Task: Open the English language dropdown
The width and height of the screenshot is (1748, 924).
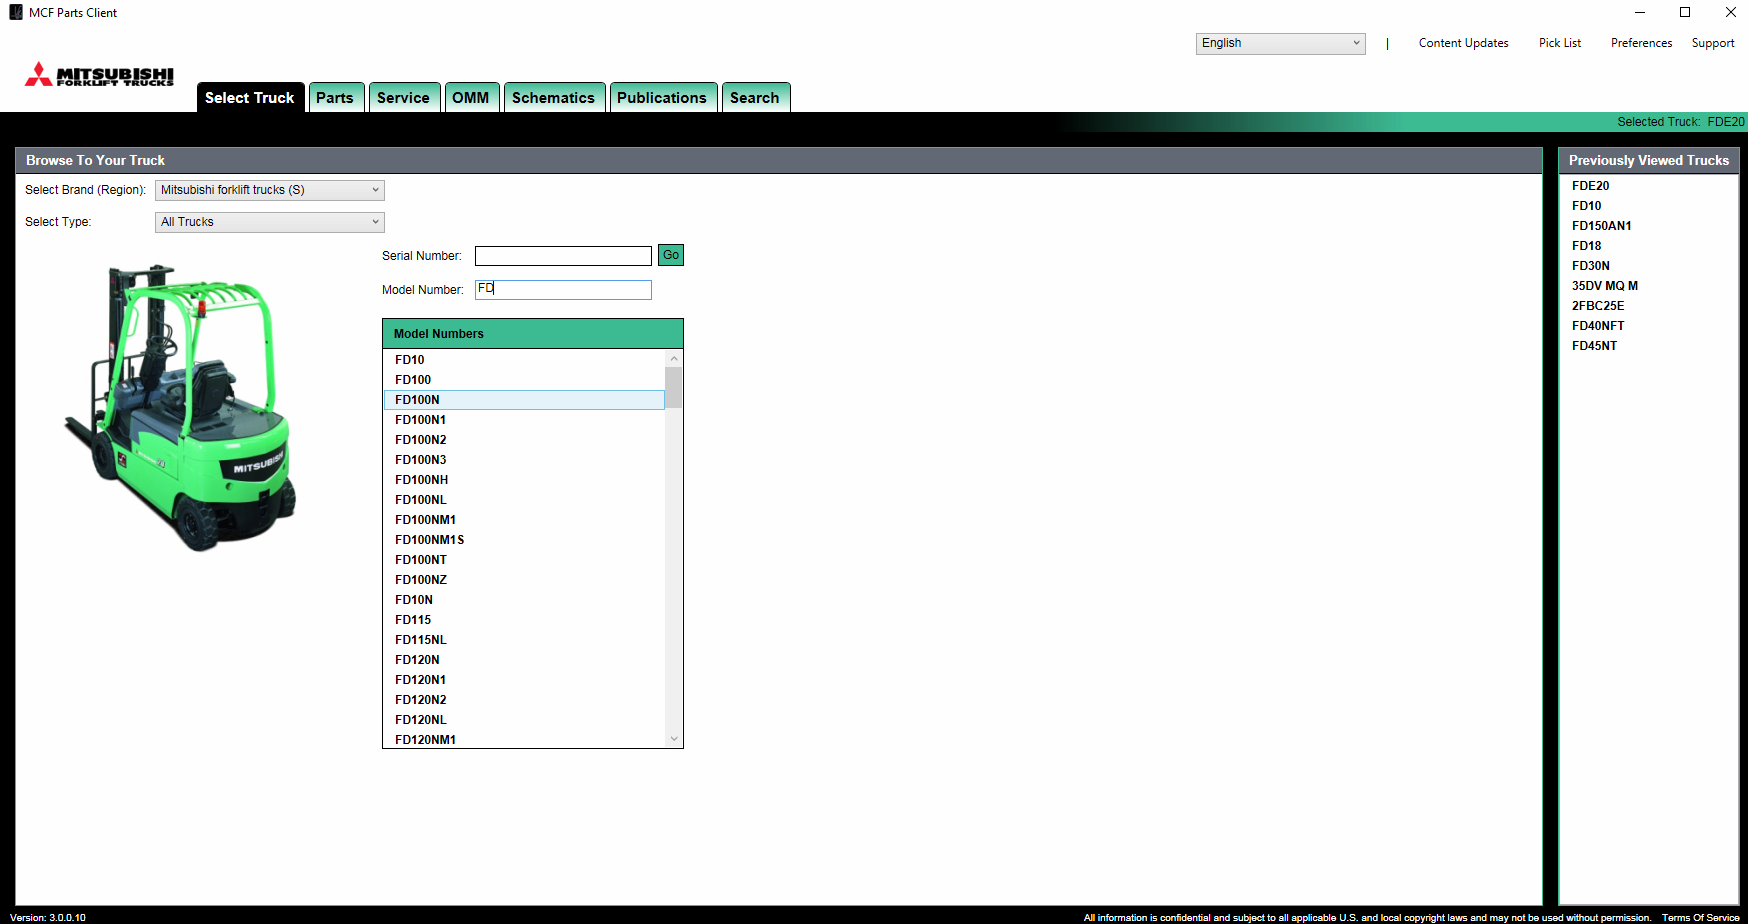Action: tap(1280, 43)
